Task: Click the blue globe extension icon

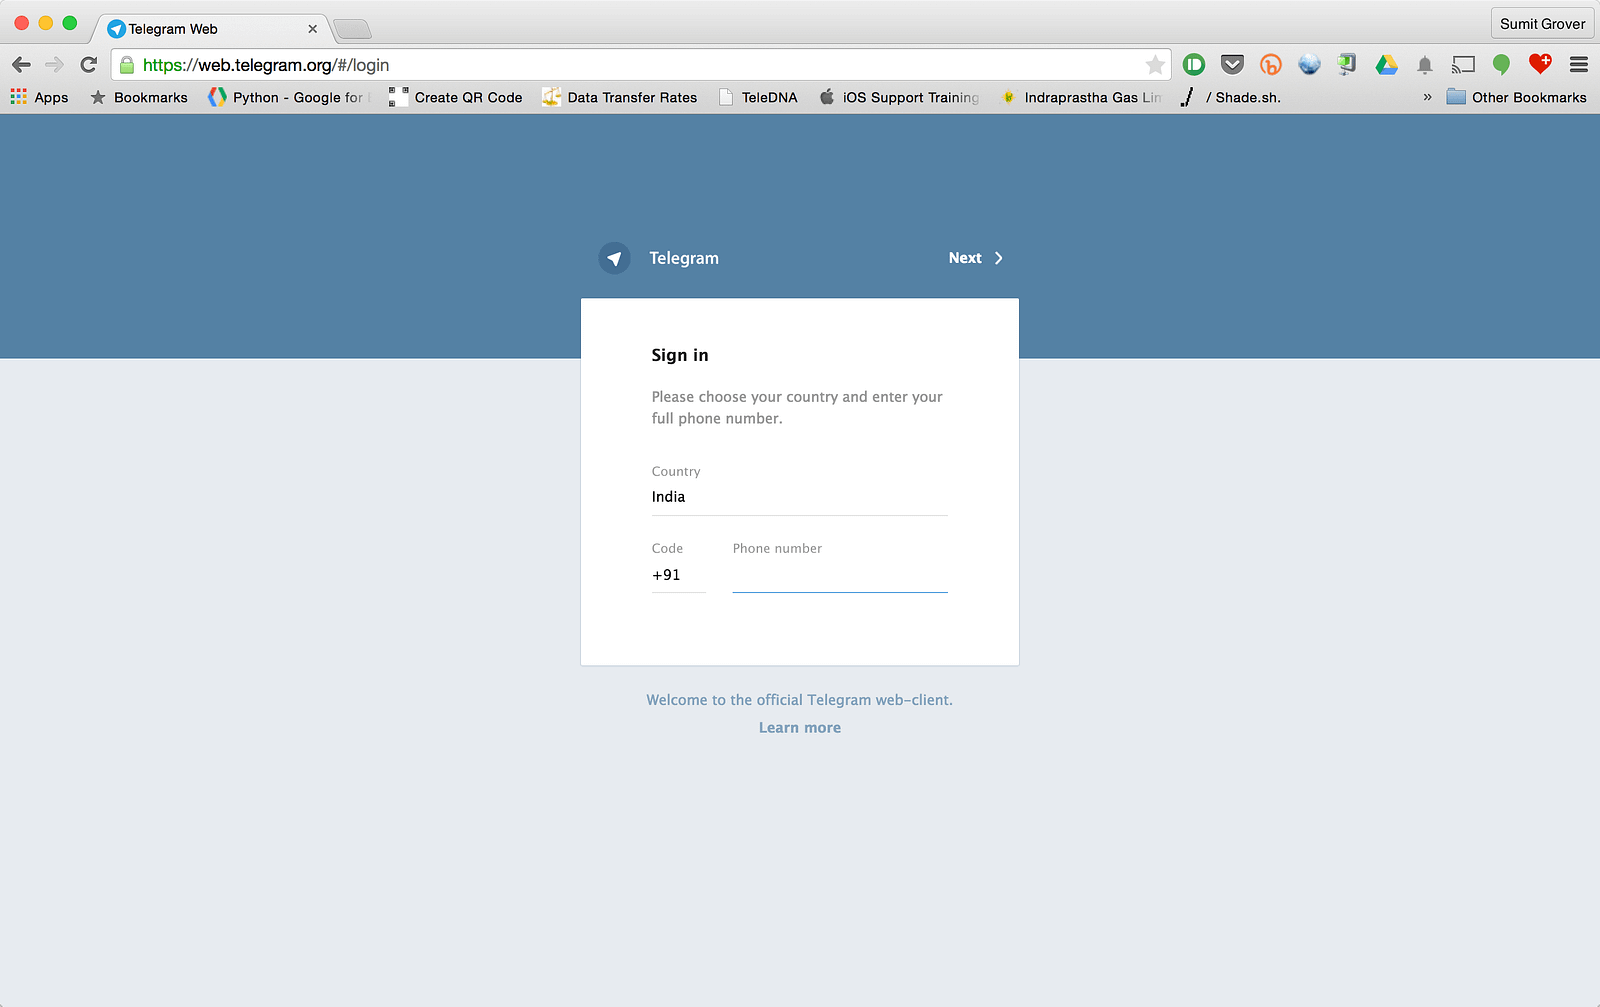Action: (1309, 65)
